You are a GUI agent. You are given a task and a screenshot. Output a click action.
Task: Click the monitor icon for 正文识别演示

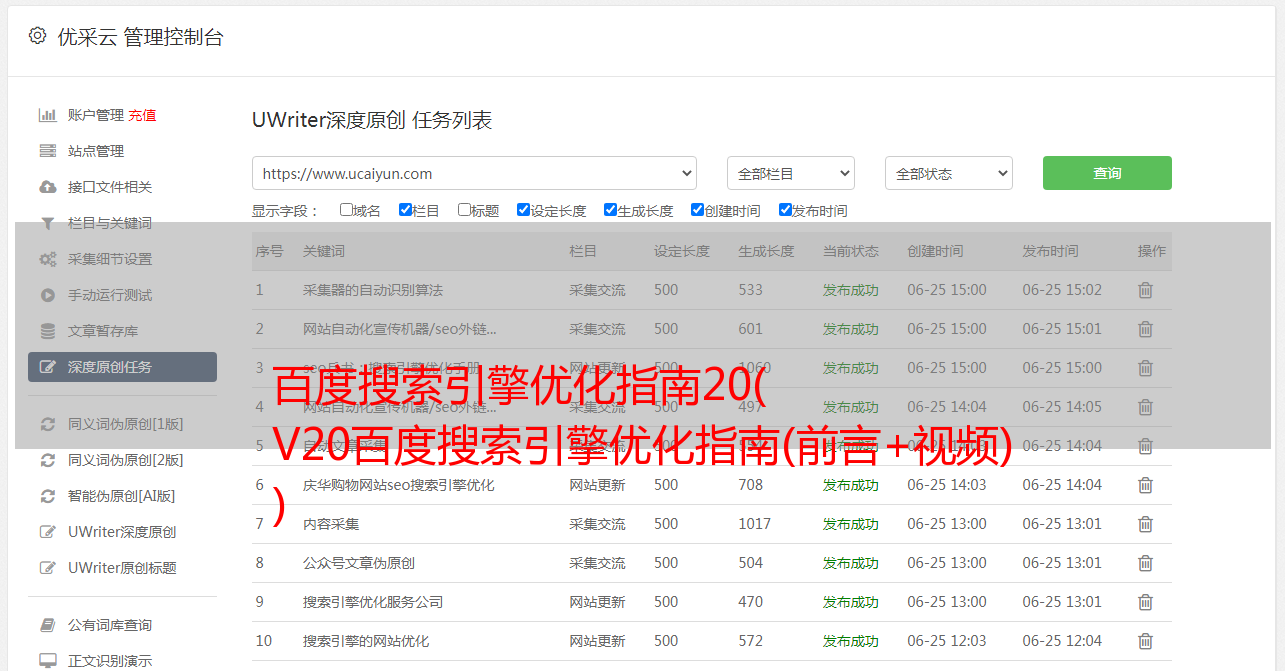[x=47, y=661]
